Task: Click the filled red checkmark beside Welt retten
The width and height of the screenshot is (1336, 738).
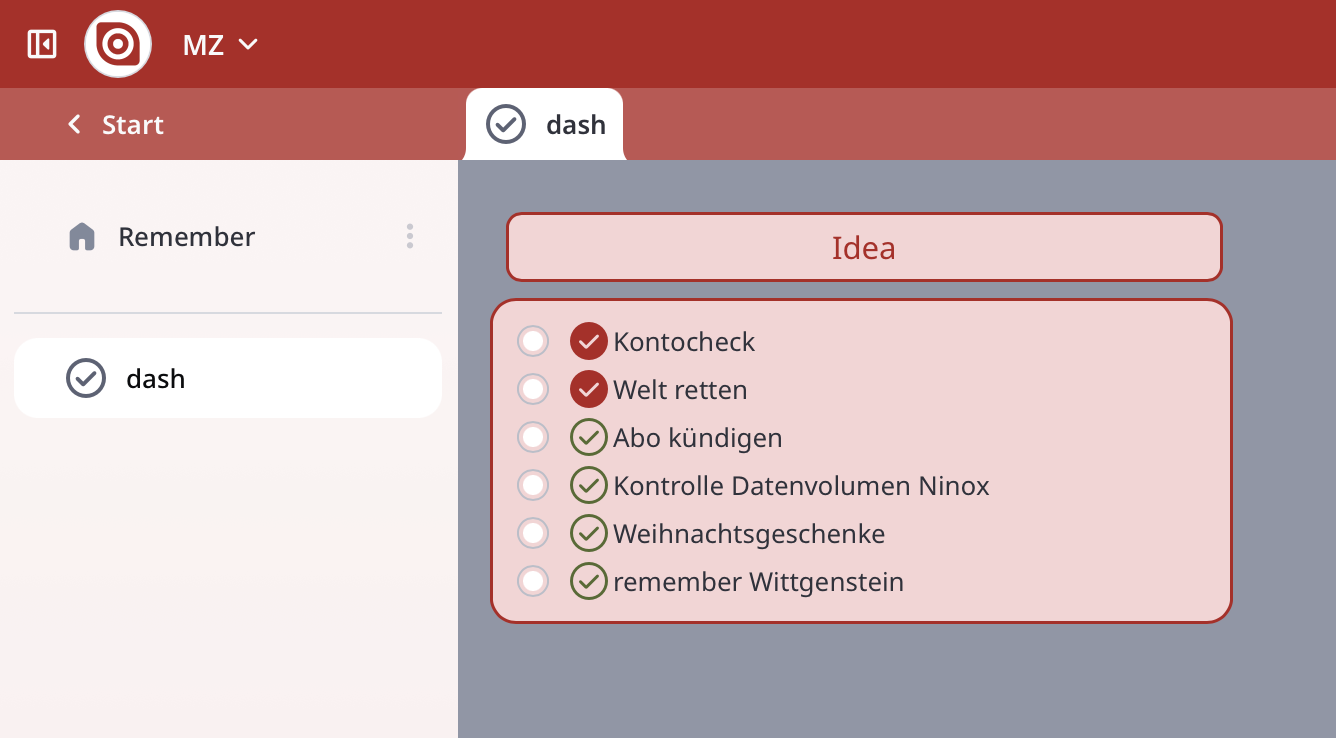Action: [x=589, y=390]
